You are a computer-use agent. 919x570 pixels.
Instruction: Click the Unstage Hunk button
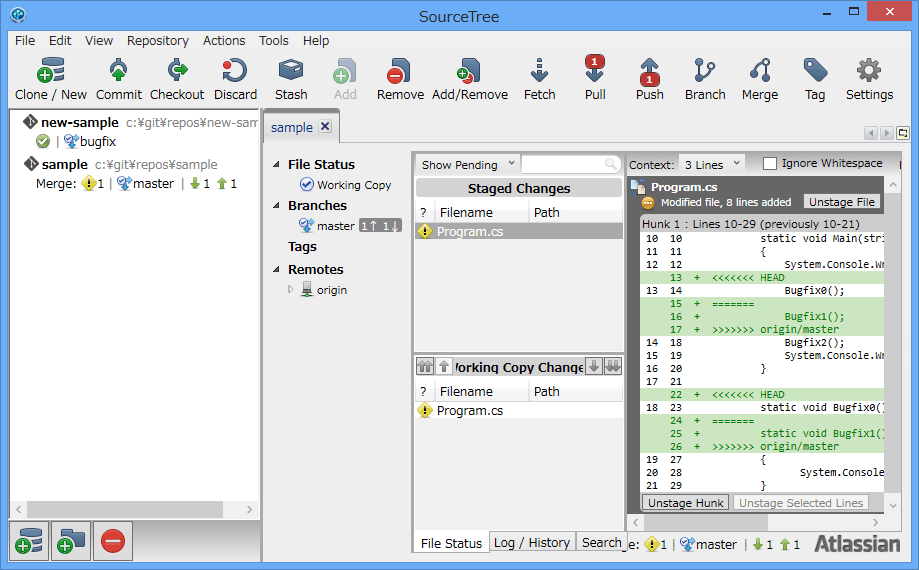pyautogui.click(x=685, y=503)
